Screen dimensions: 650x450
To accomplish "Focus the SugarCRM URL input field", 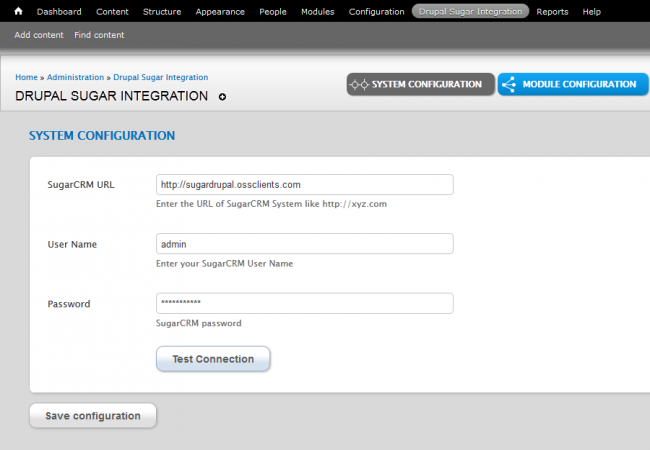I will [x=305, y=184].
